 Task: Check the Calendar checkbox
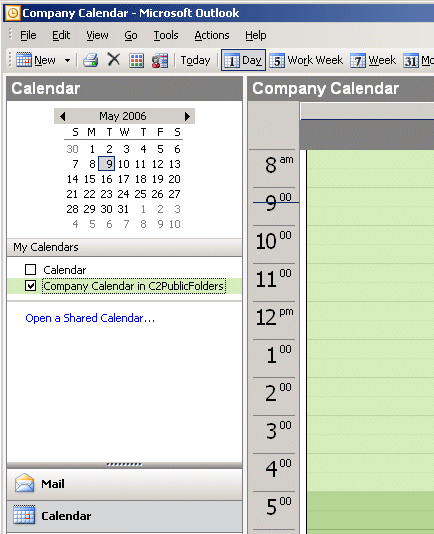click(31, 270)
